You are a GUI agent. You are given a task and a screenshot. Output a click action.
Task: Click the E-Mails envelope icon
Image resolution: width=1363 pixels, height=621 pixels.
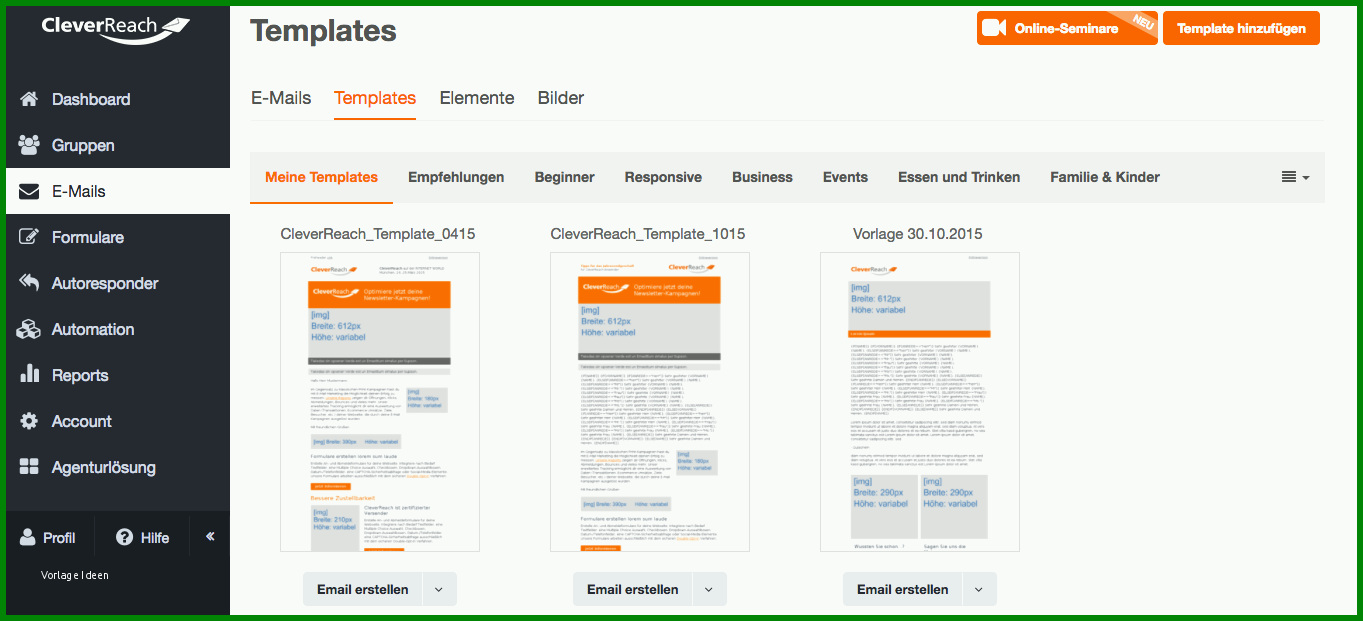pyautogui.click(x=29, y=191)
